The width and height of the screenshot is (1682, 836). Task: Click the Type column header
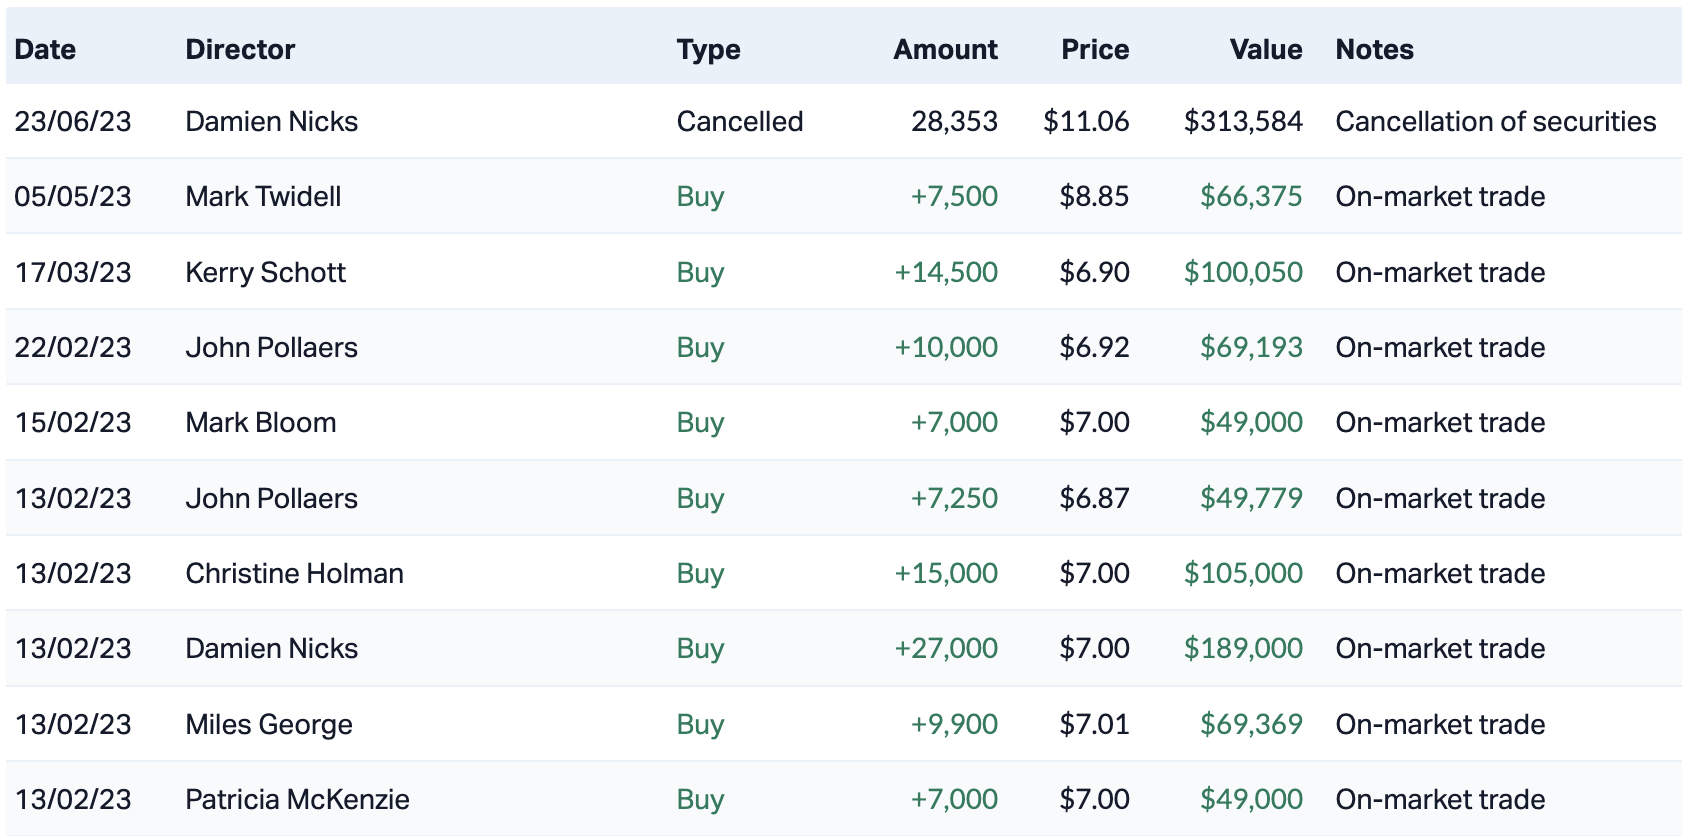(x=708, y=49)
